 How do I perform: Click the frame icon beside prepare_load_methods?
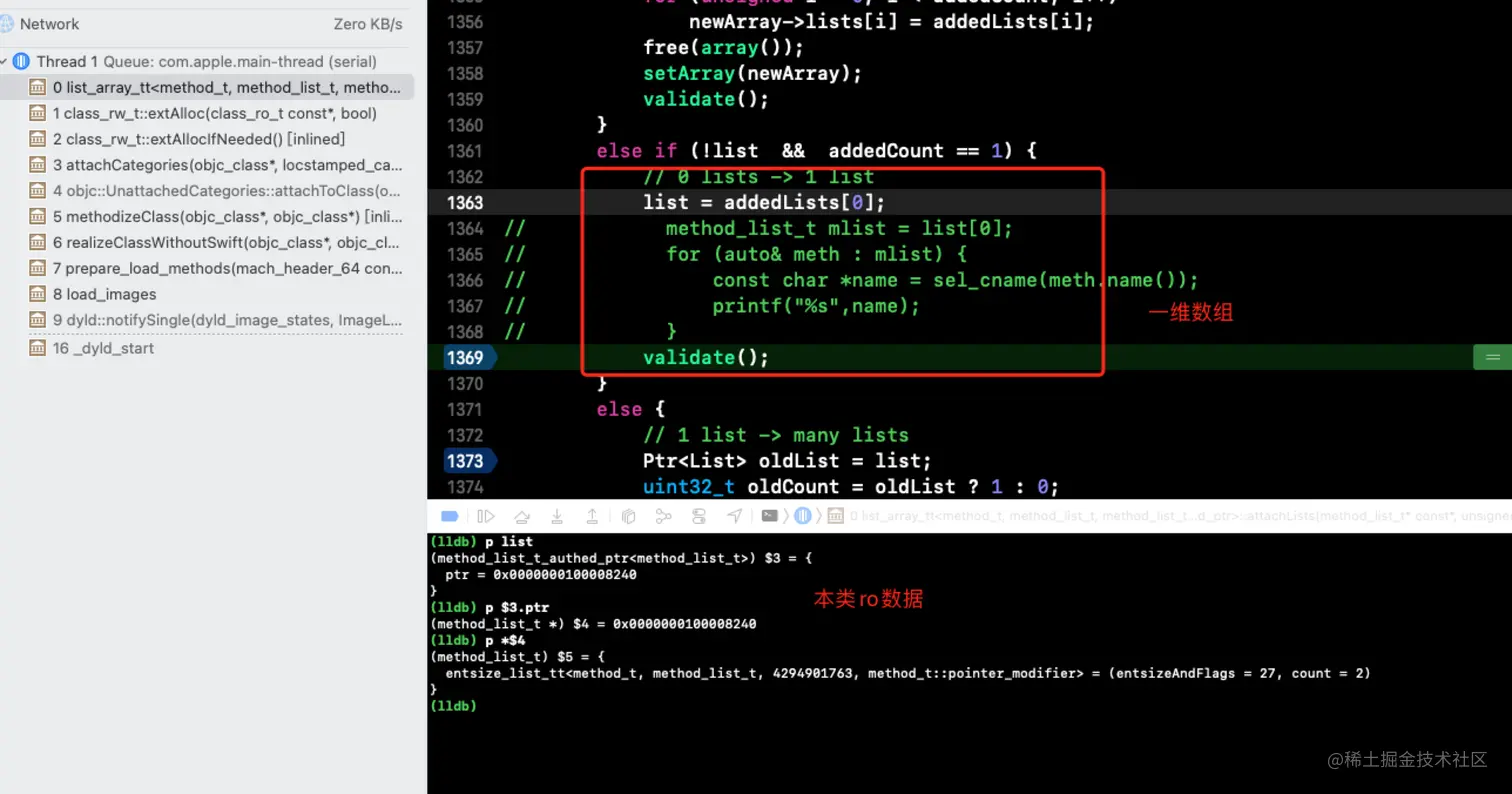click(37, 269)
